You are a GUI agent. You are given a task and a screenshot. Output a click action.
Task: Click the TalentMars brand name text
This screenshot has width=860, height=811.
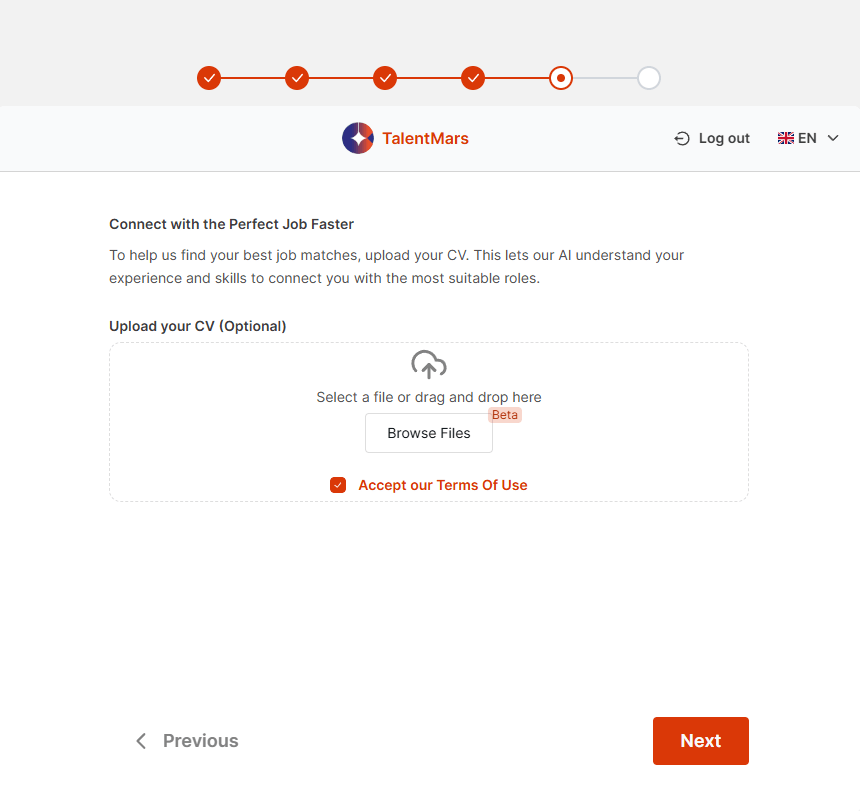425,138
